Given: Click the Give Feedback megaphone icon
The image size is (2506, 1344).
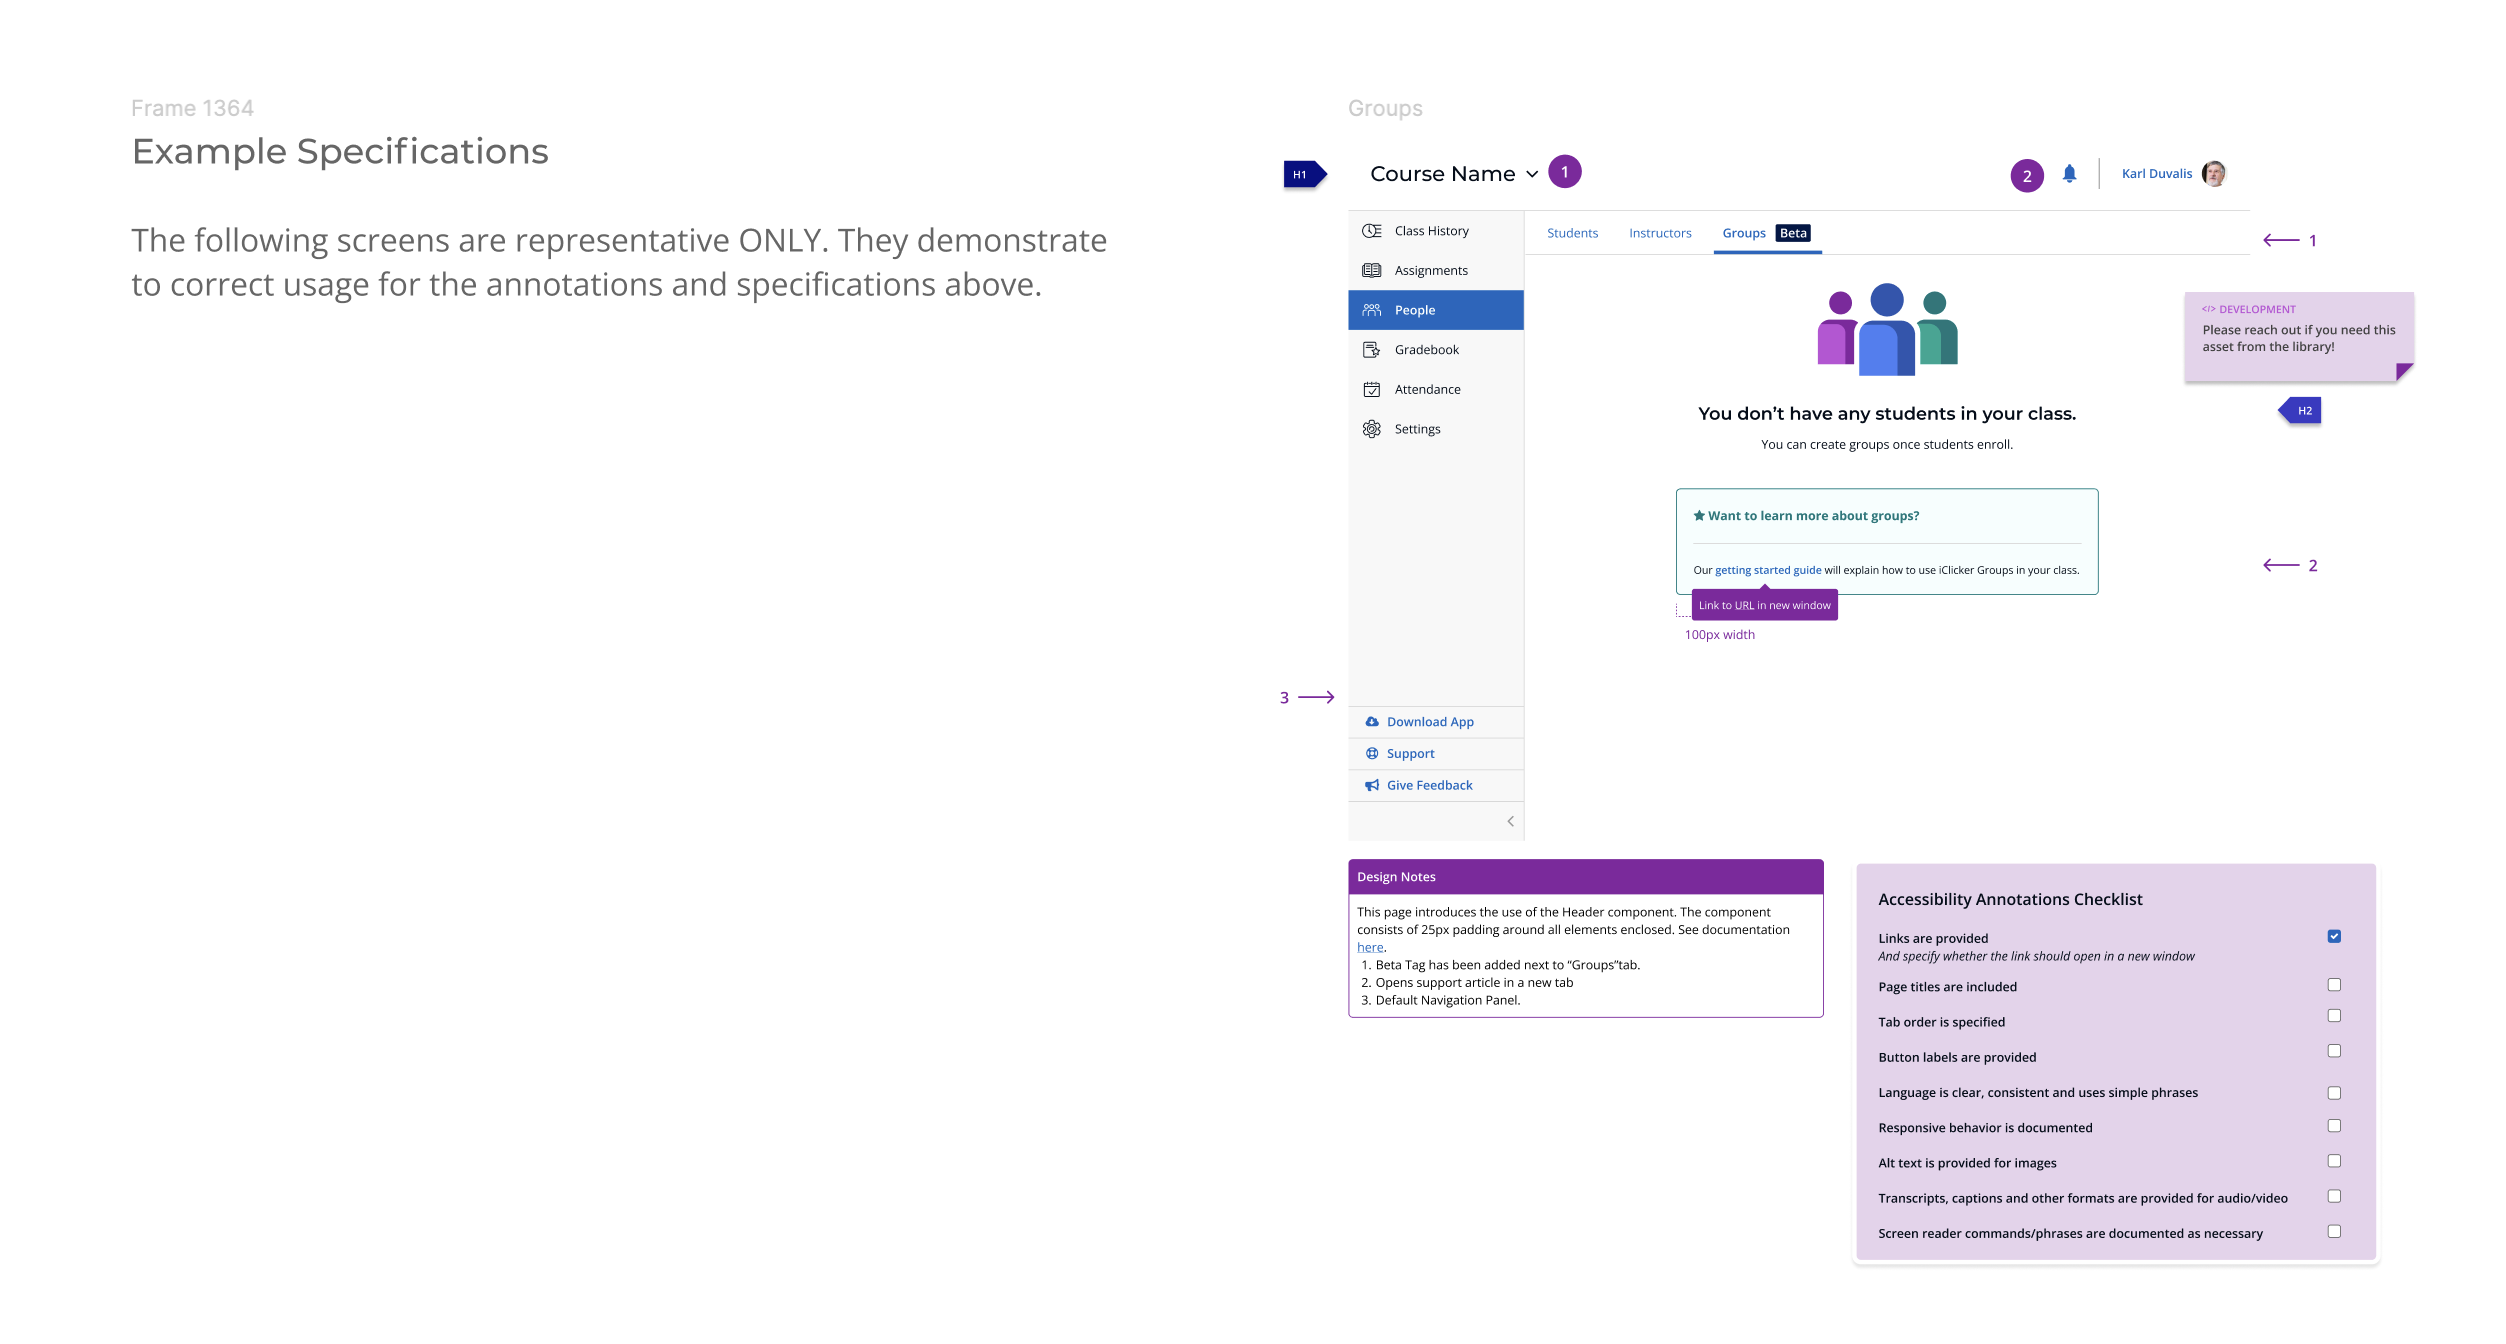Looking at the screenshot, I should 1372,786.
